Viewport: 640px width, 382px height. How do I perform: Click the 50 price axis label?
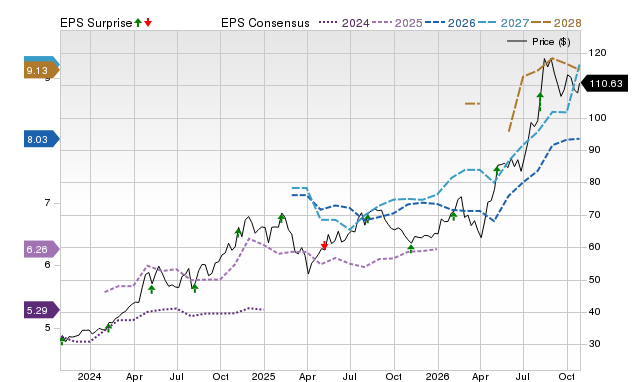click(595, 280)
